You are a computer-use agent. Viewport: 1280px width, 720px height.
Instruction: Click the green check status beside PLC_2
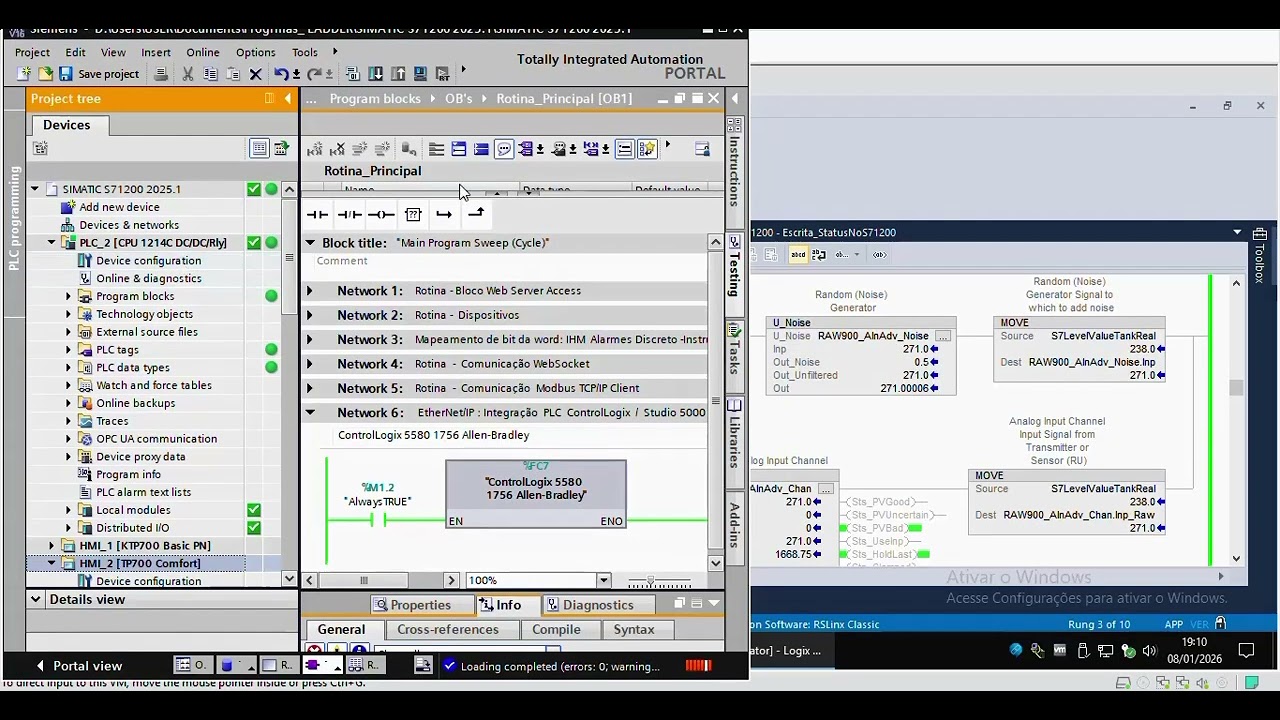pyautogui.click(x=254, y=242)
